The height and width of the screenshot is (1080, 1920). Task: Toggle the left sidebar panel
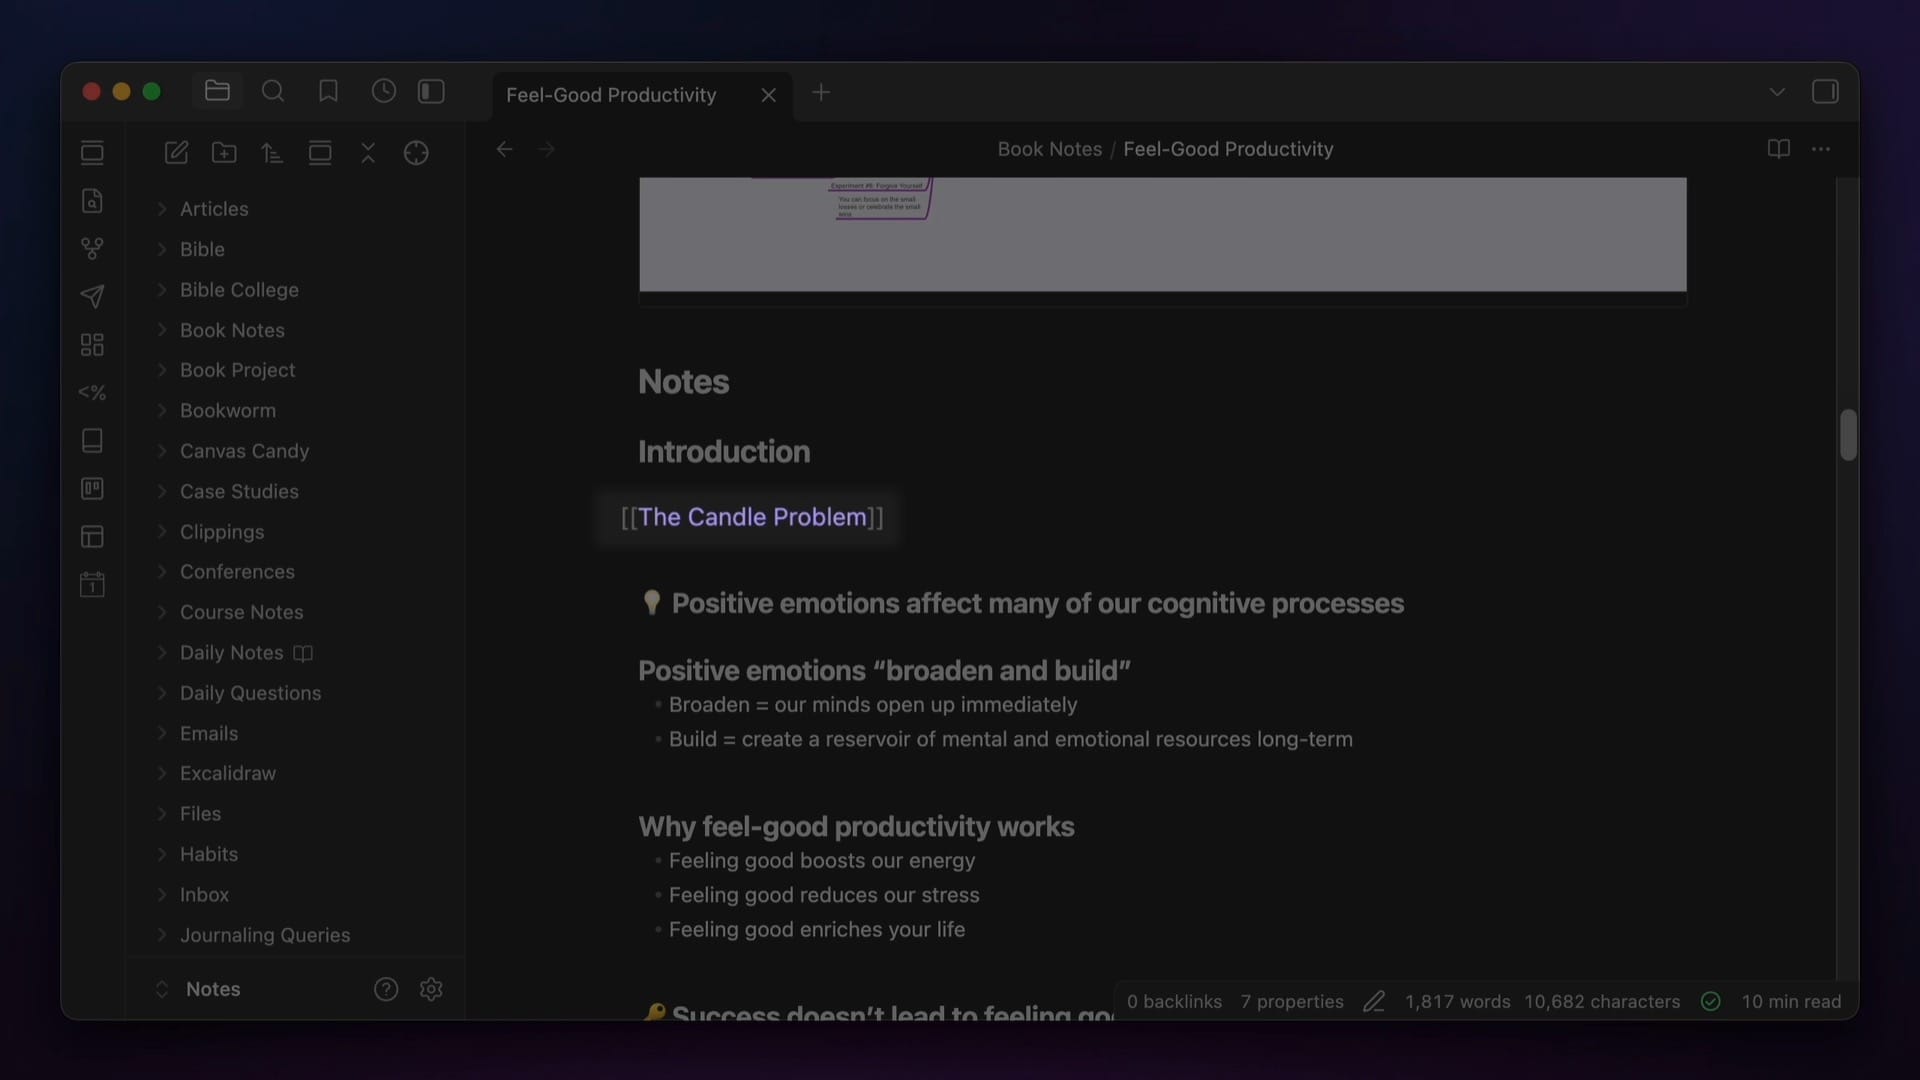coord(431,92)
